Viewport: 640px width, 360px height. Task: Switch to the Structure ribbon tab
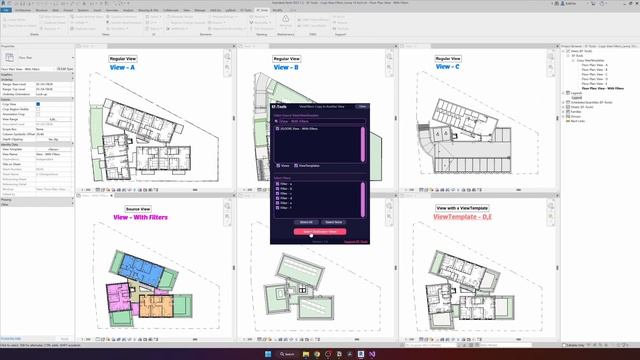point(42,10)
